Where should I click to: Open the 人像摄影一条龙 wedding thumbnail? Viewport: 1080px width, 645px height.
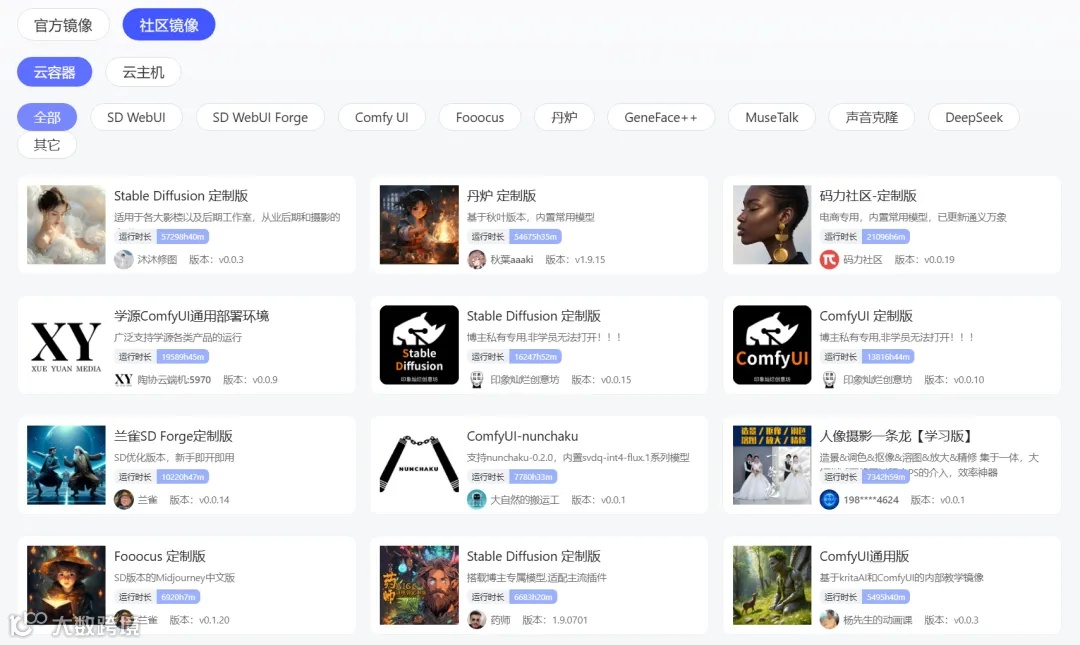pos(772,465)
